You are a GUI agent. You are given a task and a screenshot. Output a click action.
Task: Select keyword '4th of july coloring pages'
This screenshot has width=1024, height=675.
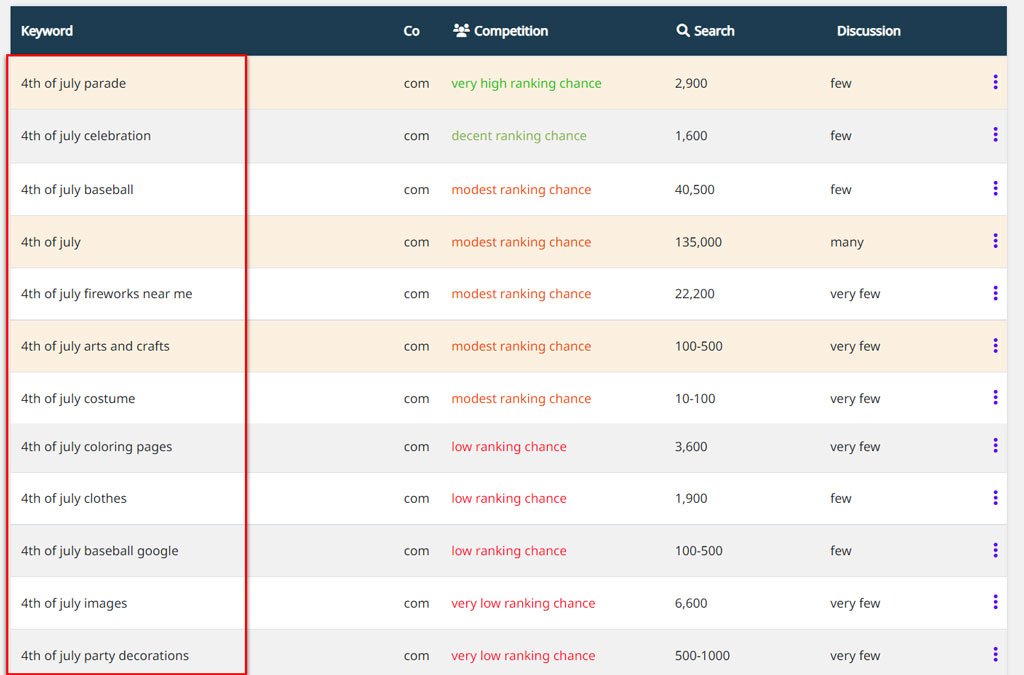pyautogui.click(x=97, y=447)
